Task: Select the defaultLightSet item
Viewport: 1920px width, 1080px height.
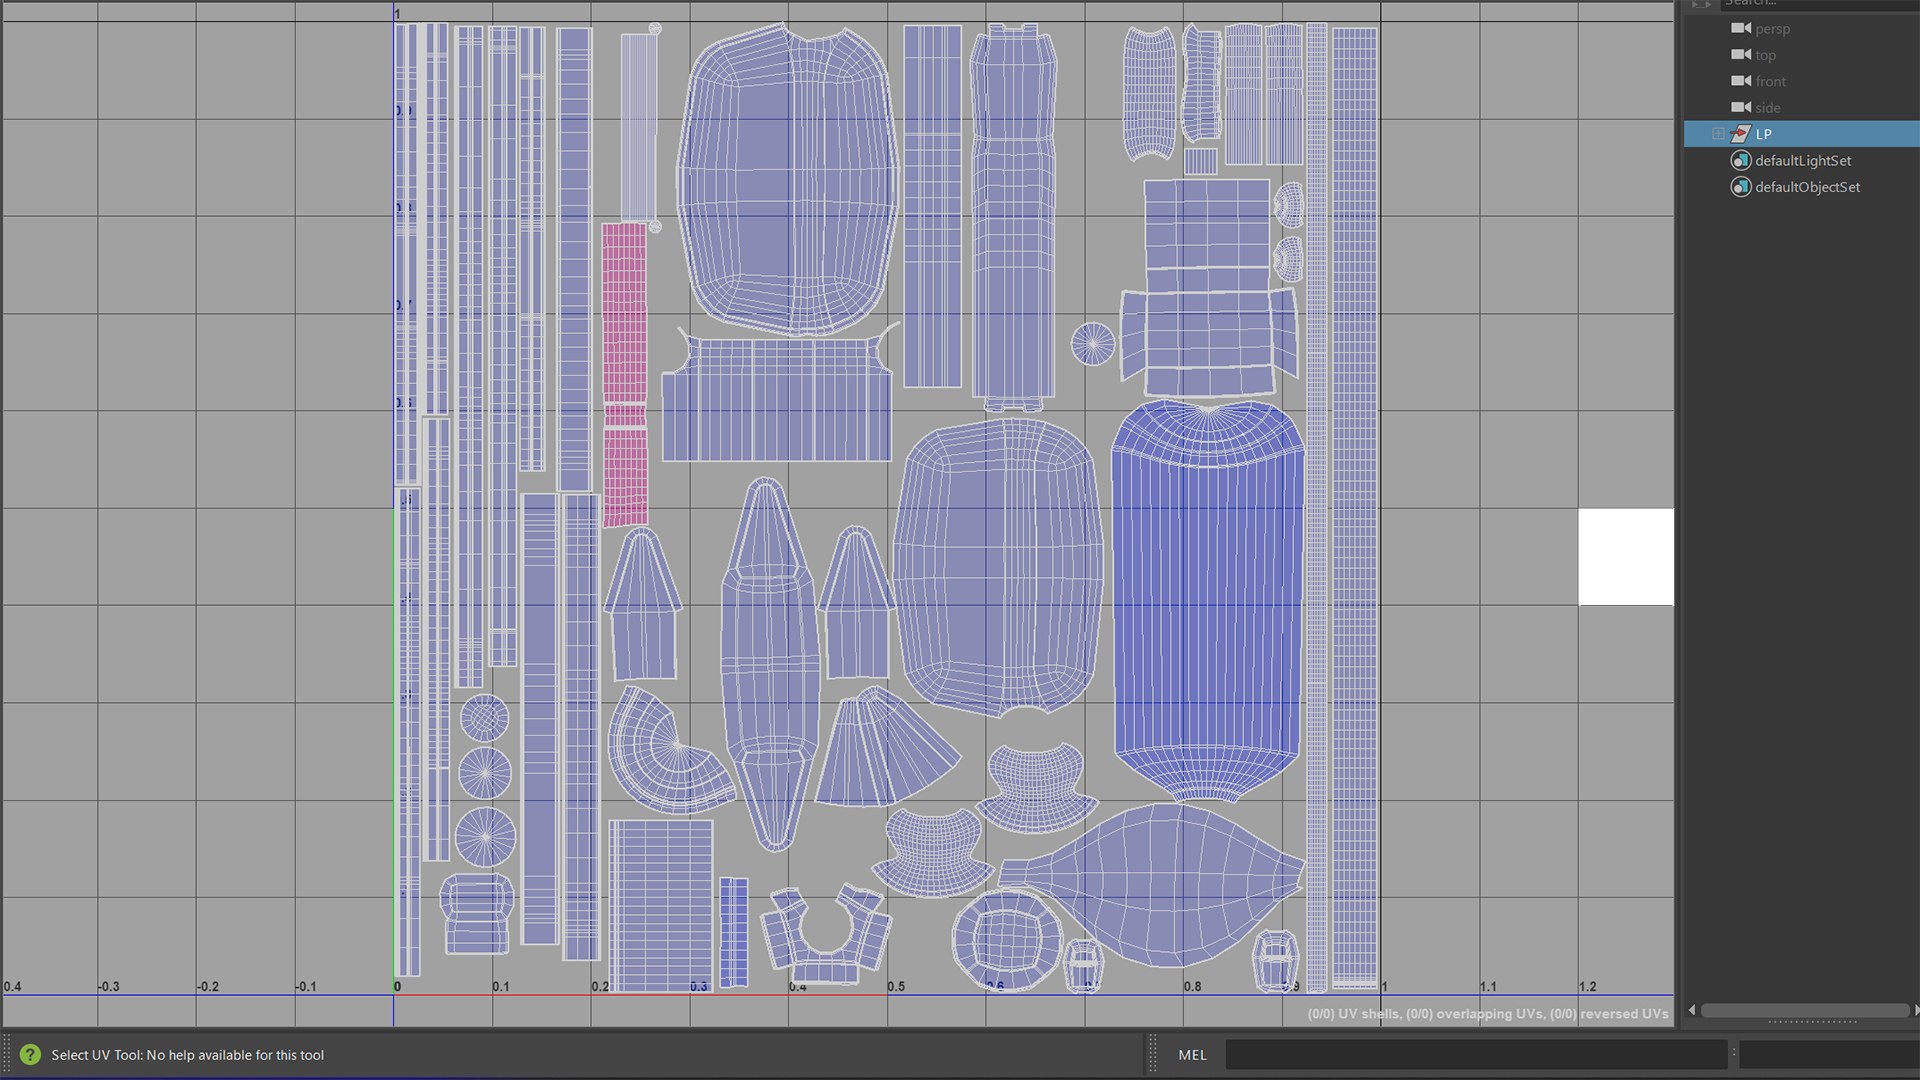Action: tap(1803, 160)
